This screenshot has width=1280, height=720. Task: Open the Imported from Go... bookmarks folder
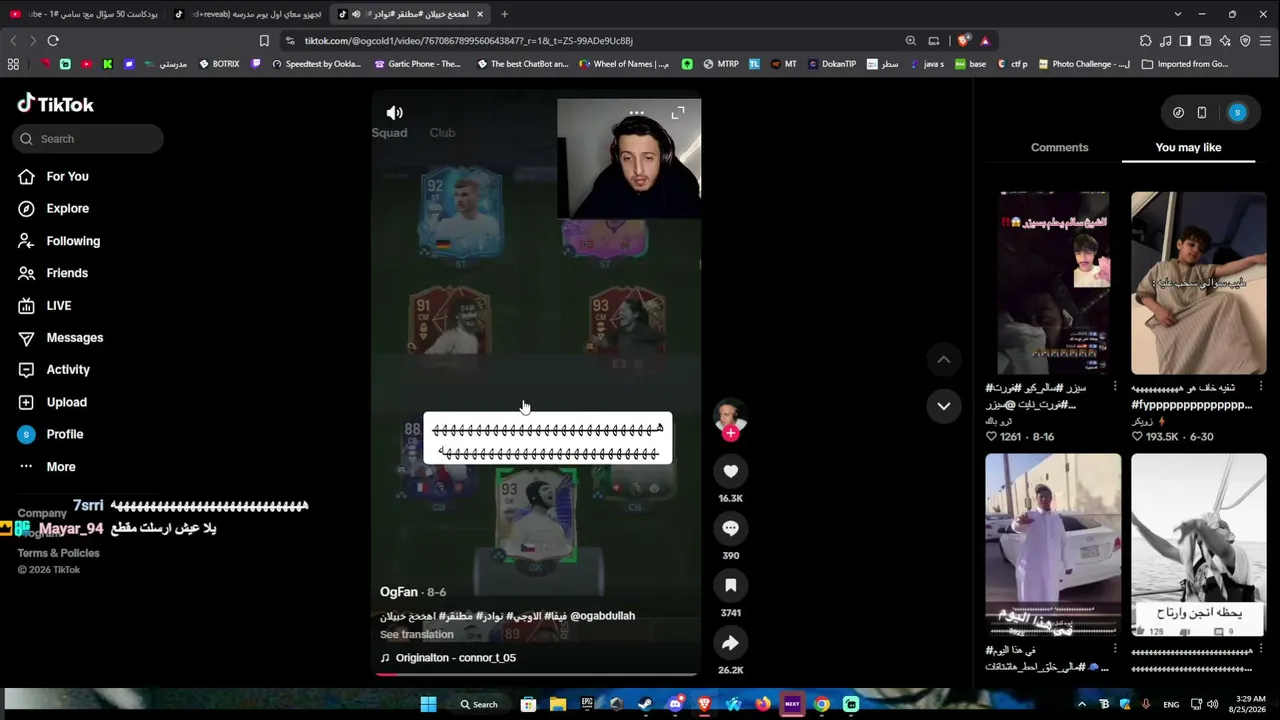tap(1185, 64)
